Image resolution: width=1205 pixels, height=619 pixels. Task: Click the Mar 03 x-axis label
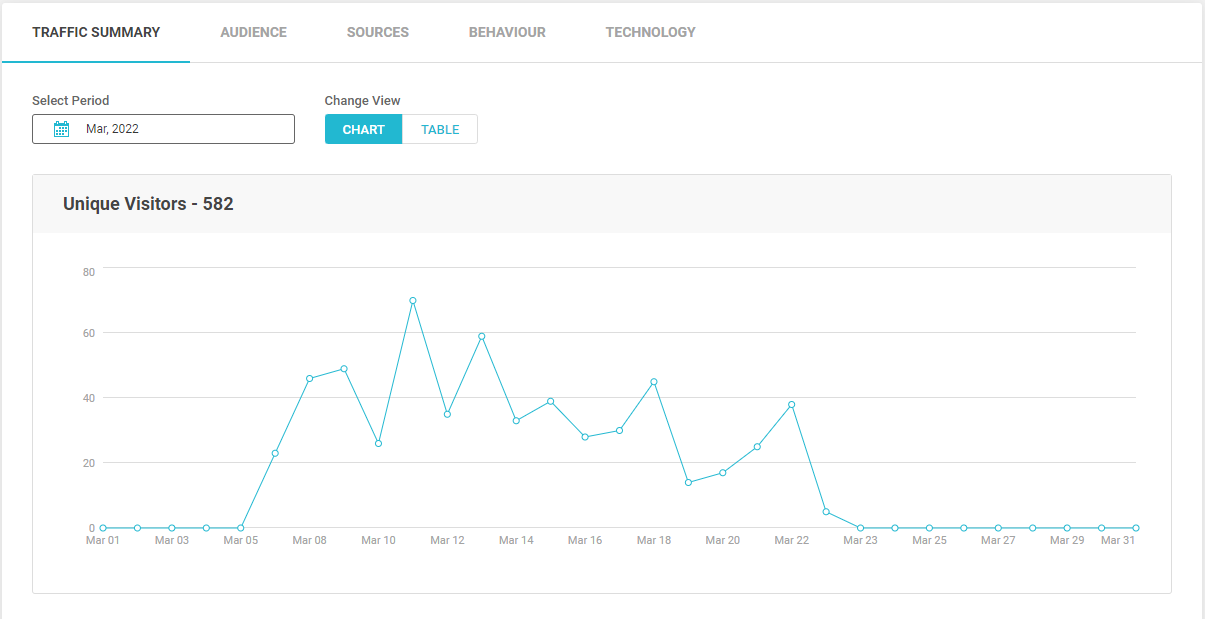click(x=172, y=541)
